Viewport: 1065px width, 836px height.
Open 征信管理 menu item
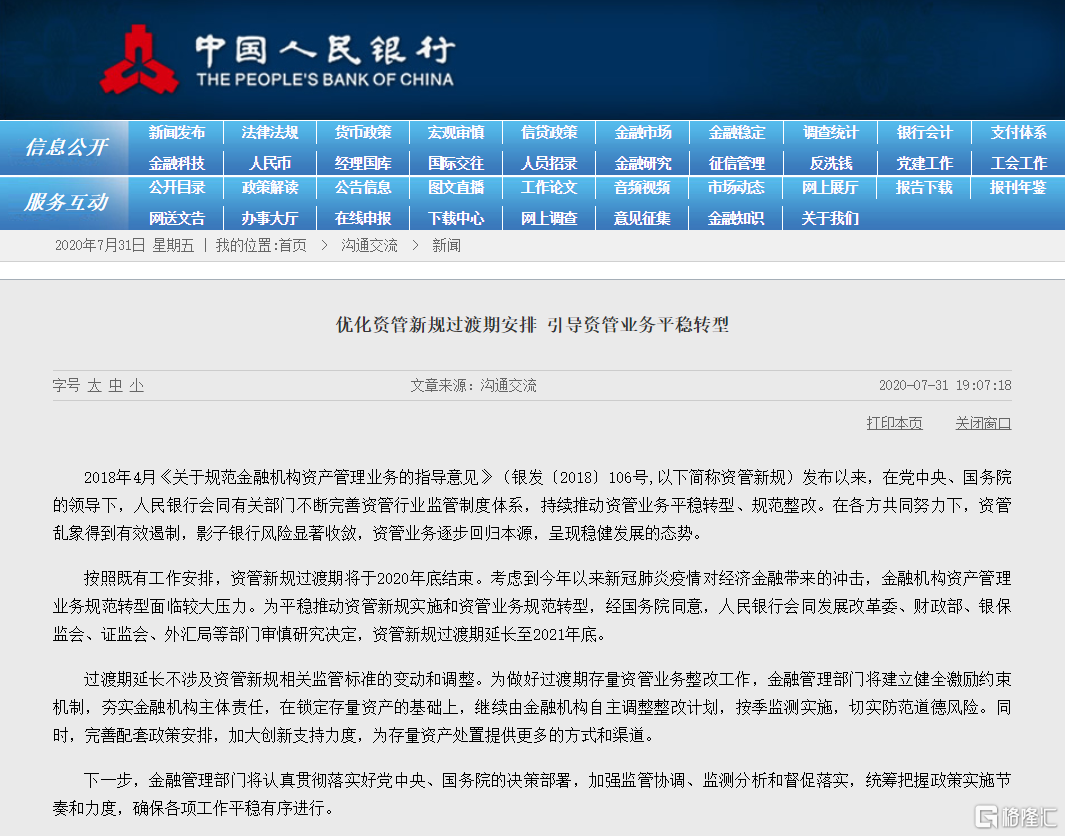tap(736, 163)
